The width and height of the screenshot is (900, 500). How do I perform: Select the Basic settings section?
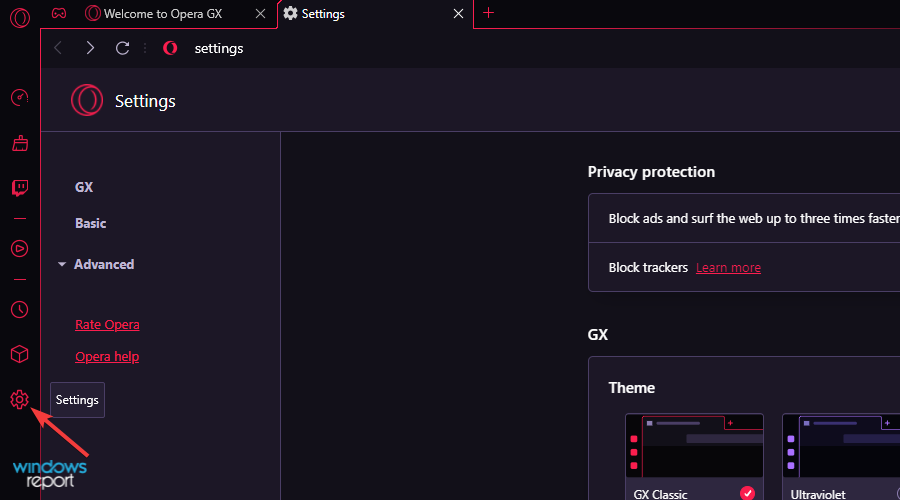[91, 223]
